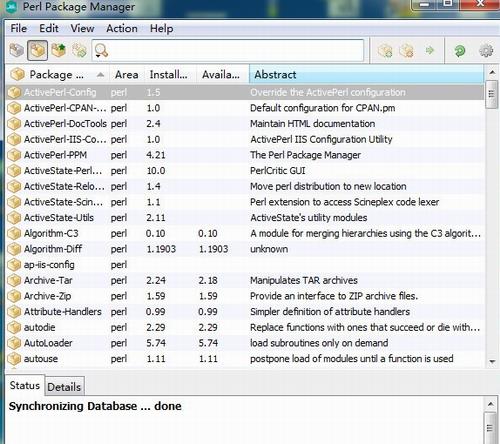The image size is (500, 444).
Task: Click the Area column header
Action: tap(126, 74)
